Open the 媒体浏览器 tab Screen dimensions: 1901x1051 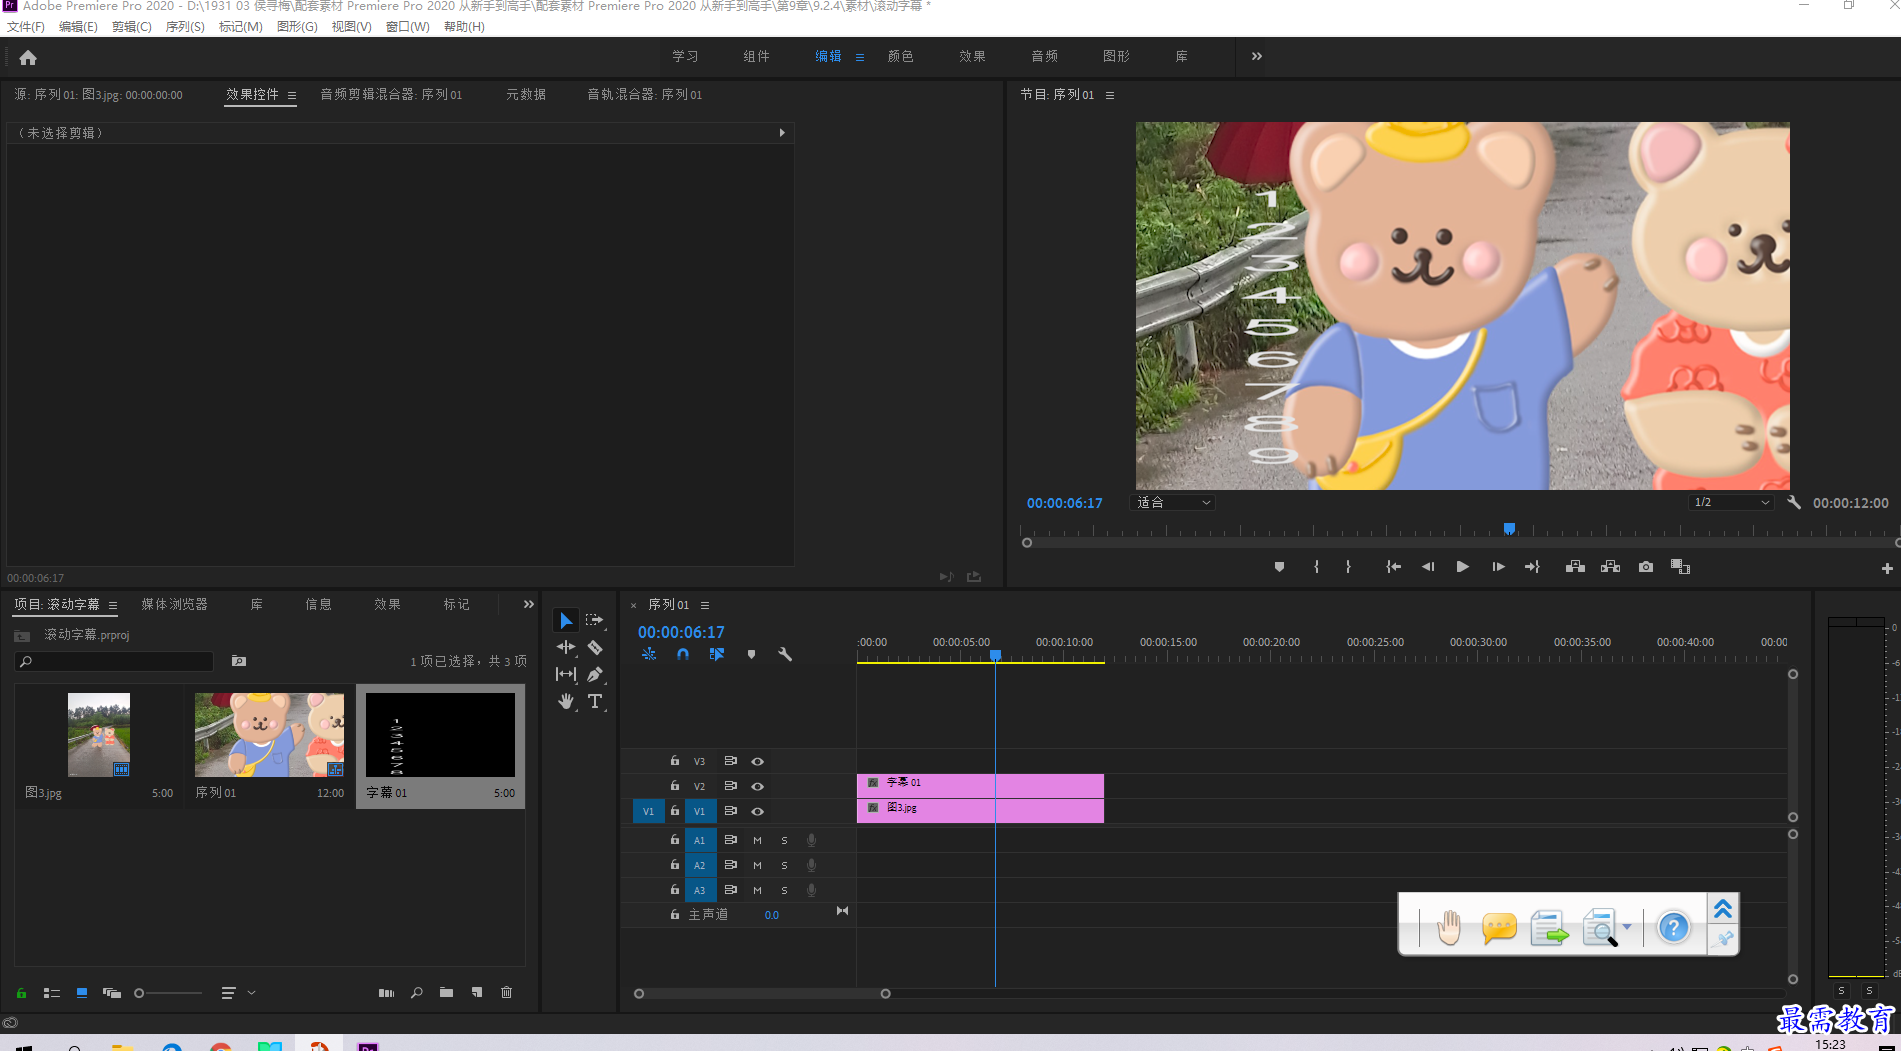tap(175, 604)
